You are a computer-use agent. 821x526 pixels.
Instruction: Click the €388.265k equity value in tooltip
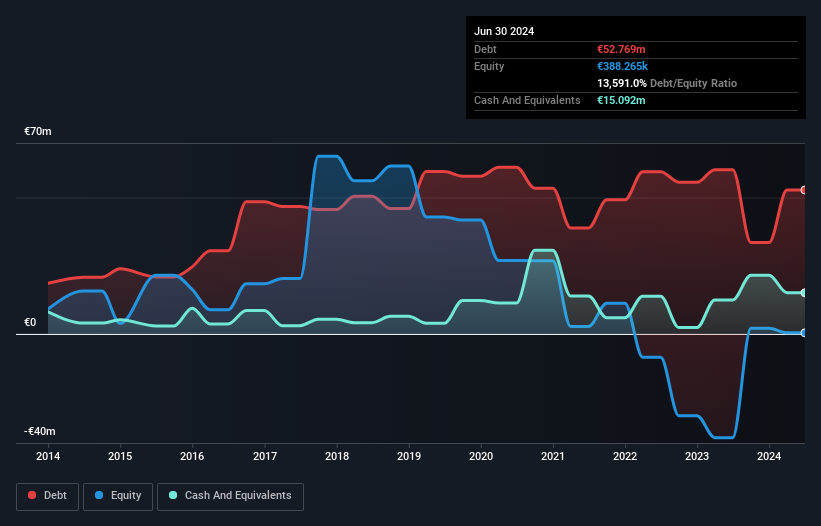point(623,66)
